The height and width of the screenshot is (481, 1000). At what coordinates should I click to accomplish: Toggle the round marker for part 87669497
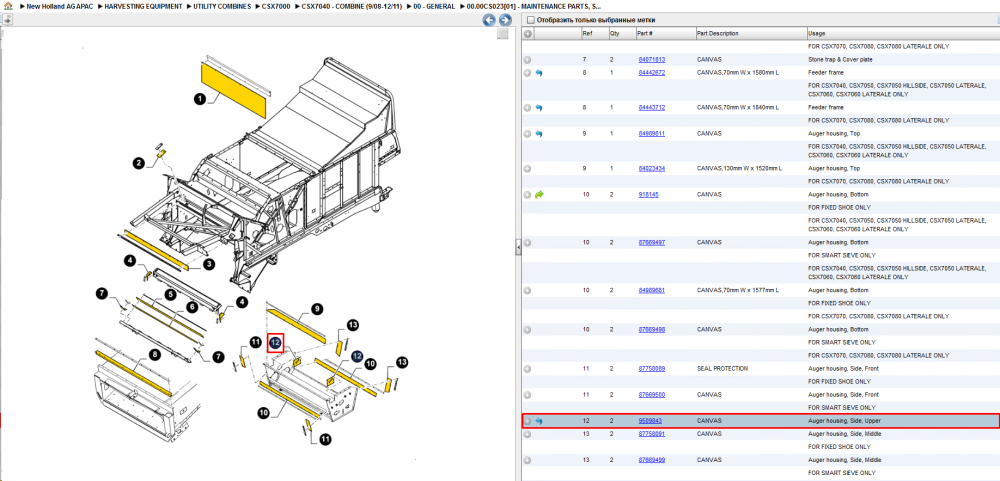click(x=527, y=243)
